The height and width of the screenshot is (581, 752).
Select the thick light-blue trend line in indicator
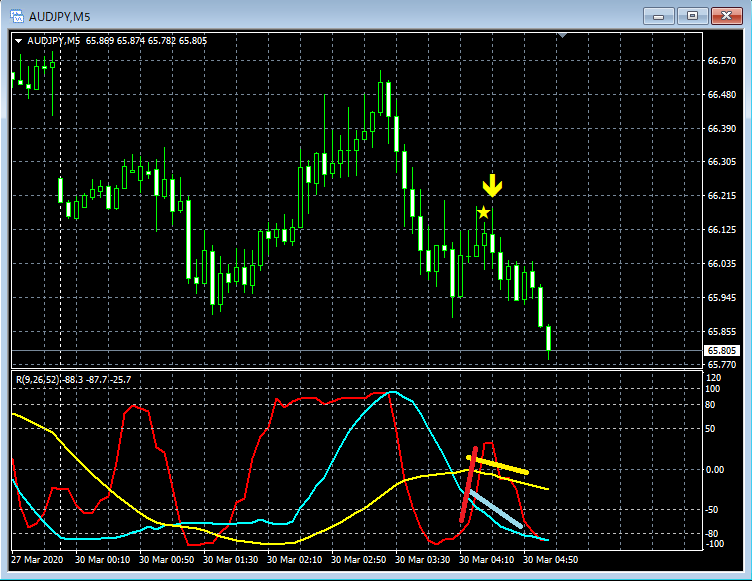point(495,509)
